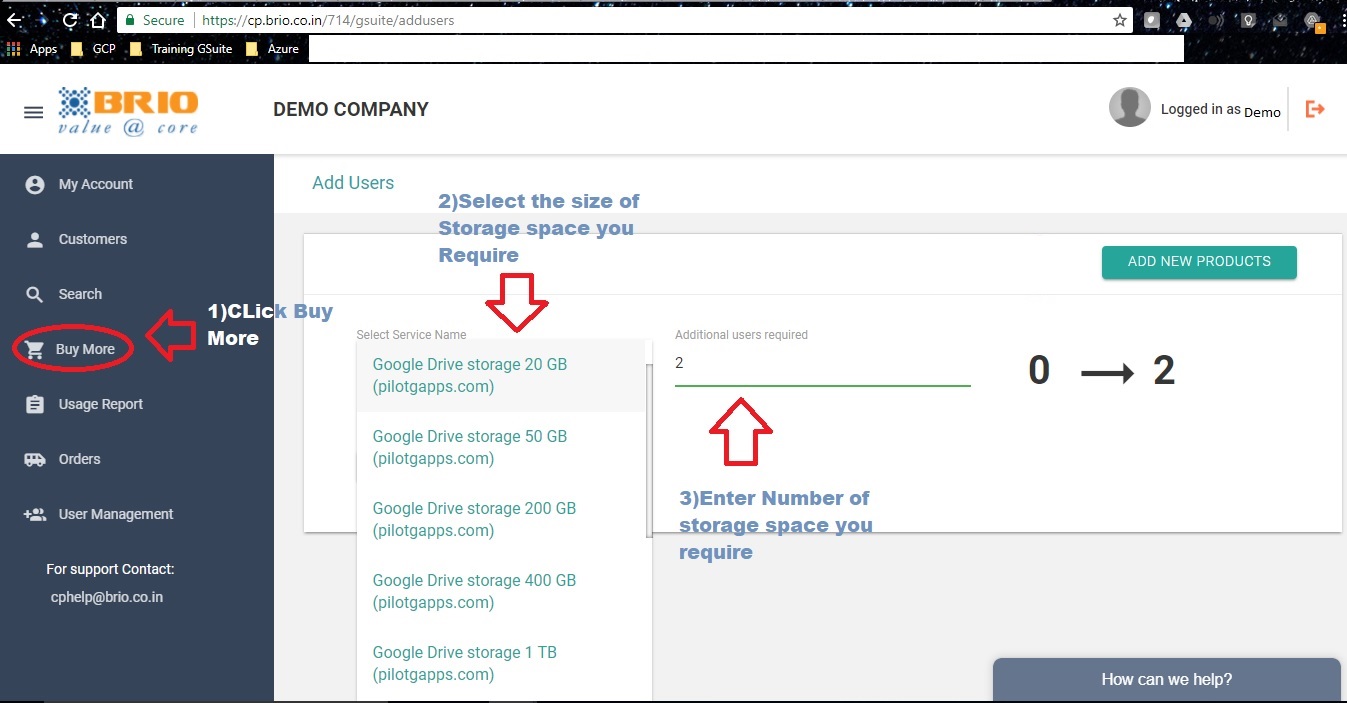This screenshot has height=703, width=1347.
Task: Click the Select Service Name label
Action: coord(411,335)
